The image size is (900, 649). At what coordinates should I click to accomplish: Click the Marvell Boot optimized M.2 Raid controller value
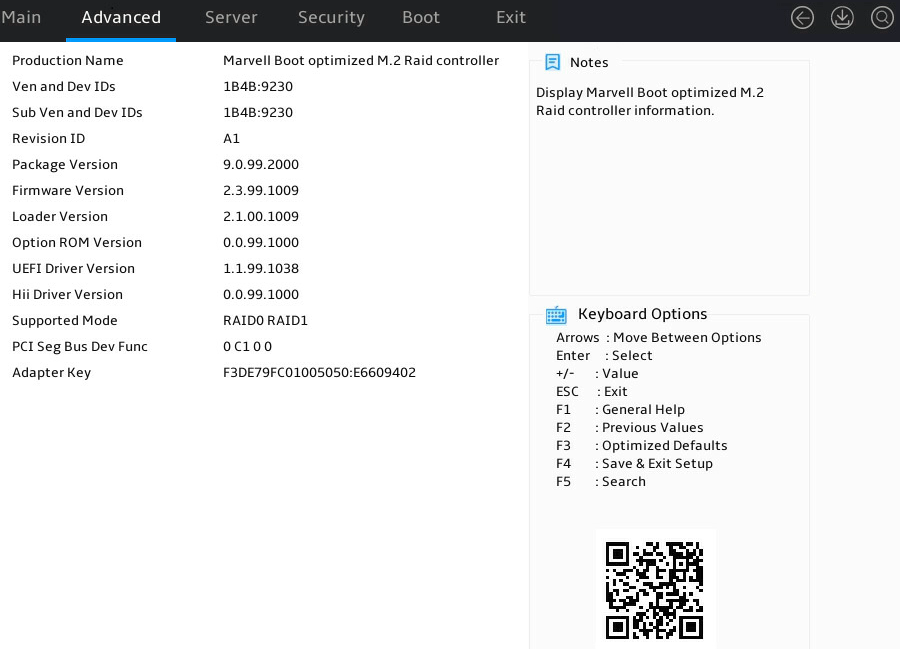[x=361, y=60]
